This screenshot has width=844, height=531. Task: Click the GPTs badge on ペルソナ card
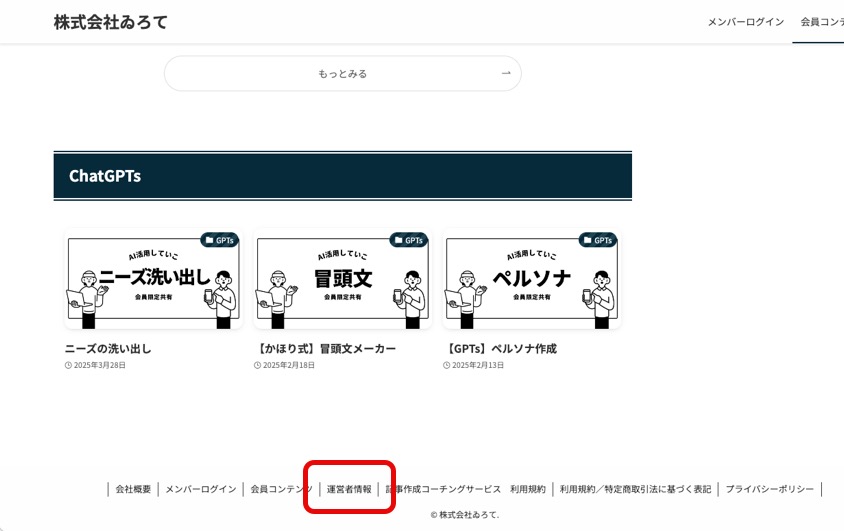597,240
